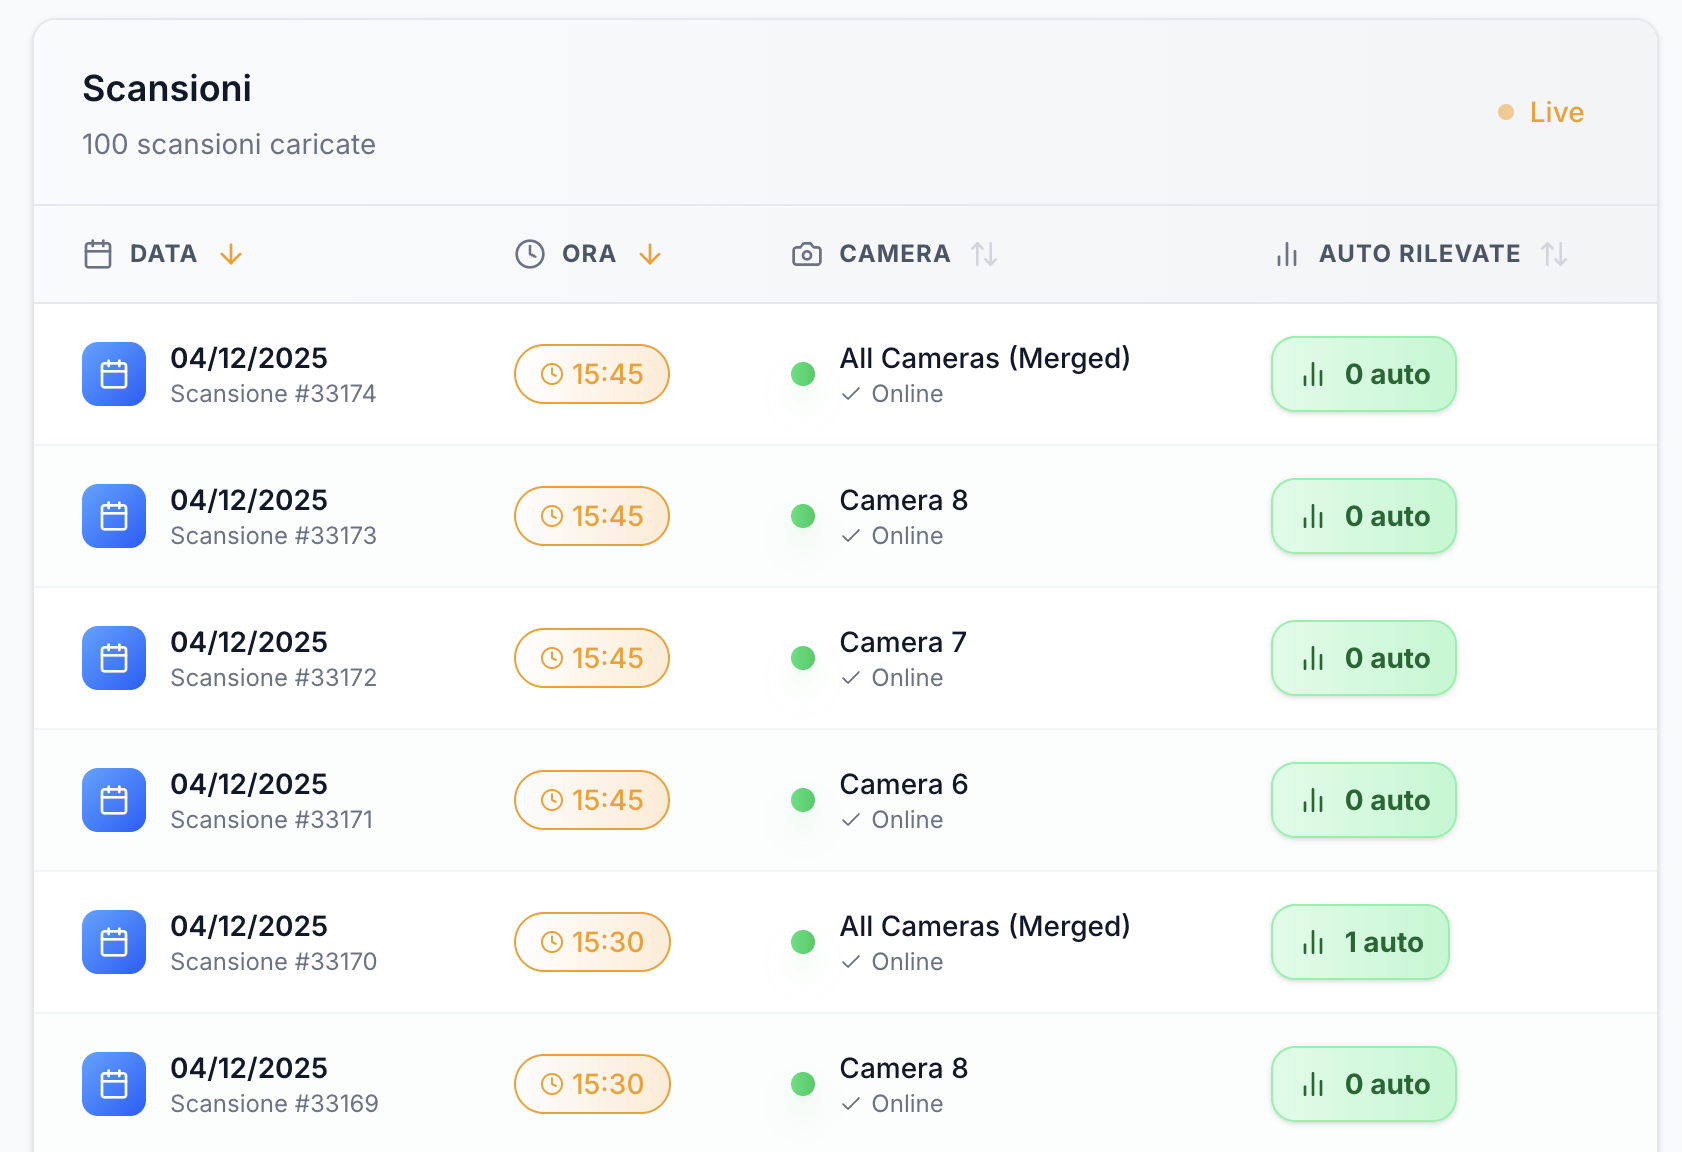This screenshot has width=1682, height=1152.
Task: Click the blue calendar icon for Scansione #33169
Action: click(x=113, y=1083)
